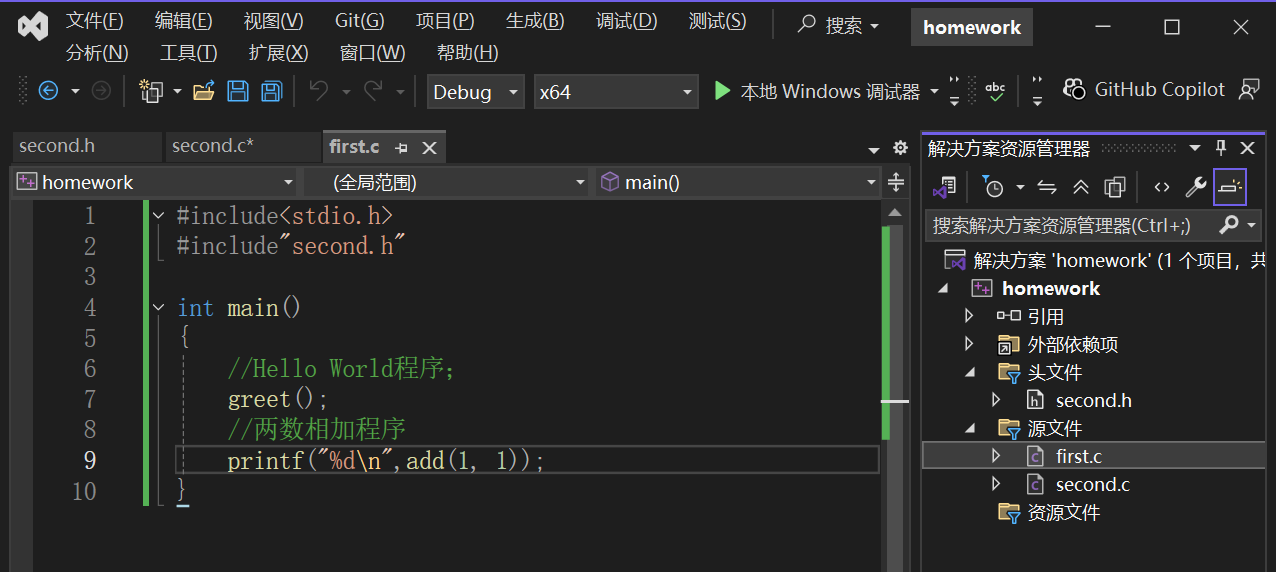1276x572 pixels.
Task: Save the current file with Save icon
Action: point(238,91)
